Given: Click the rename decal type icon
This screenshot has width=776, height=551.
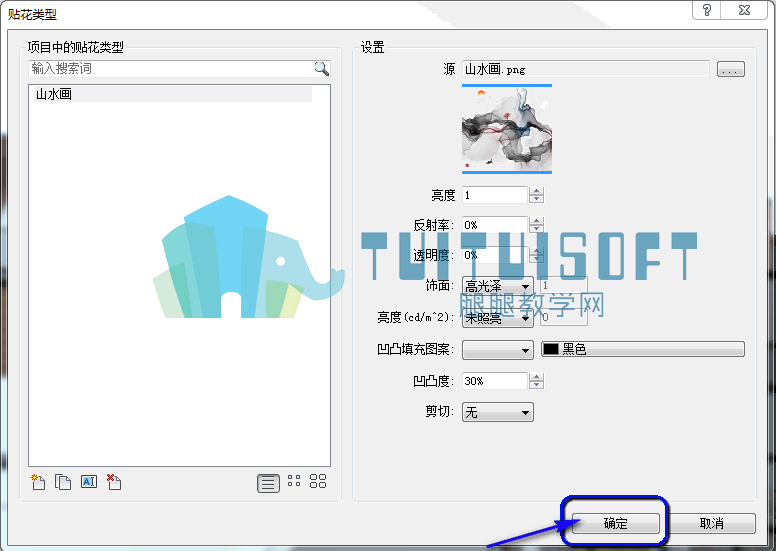Looking at the screenshot, I should point(89,482).
